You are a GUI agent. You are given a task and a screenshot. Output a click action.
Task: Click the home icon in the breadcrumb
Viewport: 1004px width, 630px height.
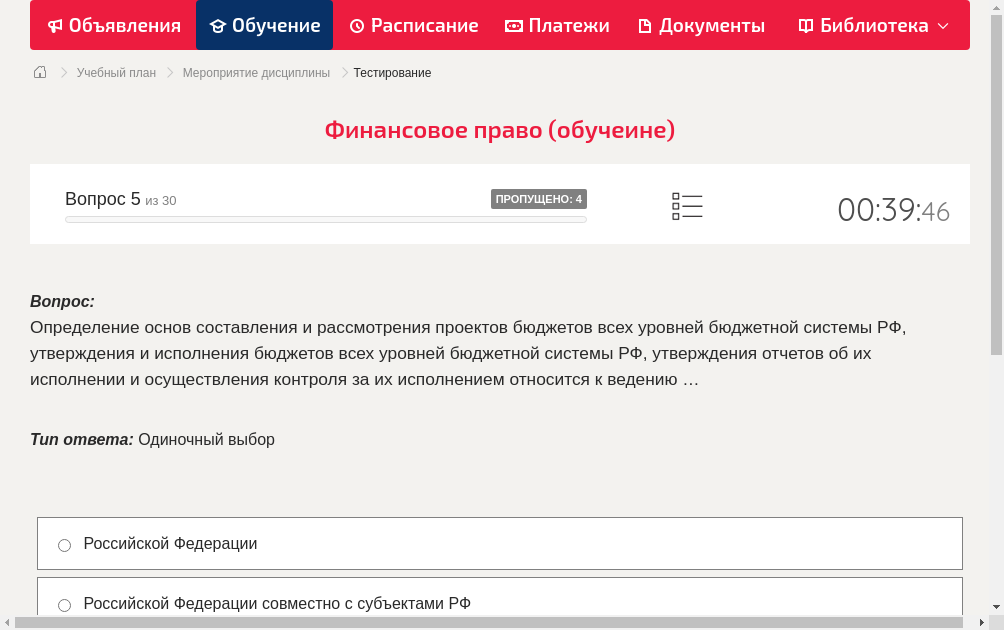point(39,71)
